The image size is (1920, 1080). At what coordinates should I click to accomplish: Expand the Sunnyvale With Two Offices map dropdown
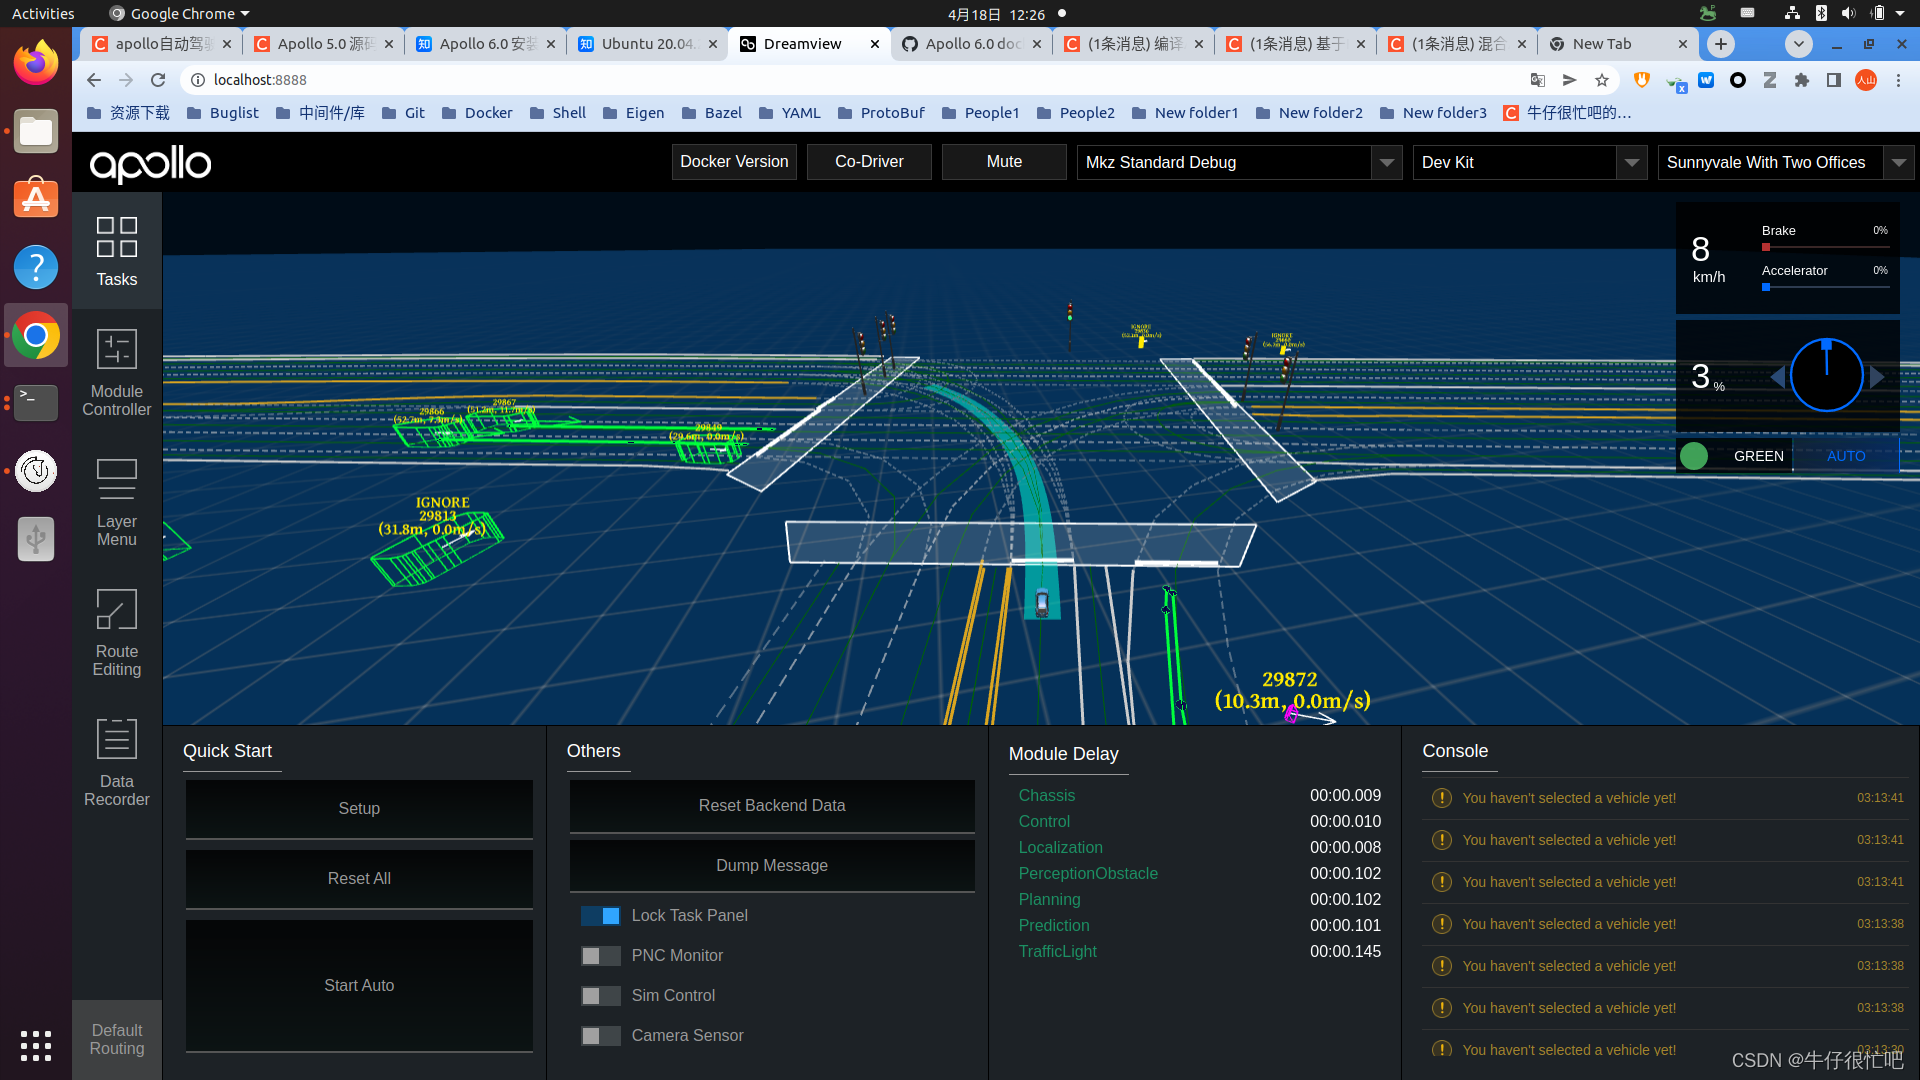click(1897, 162)
